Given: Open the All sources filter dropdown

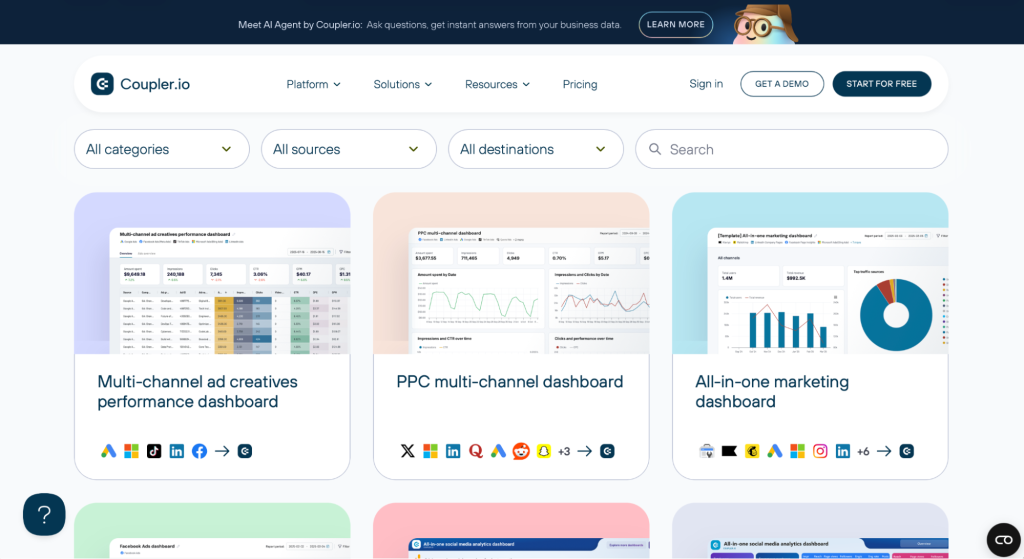Looking at the screenshot, I should pos(348,149).
